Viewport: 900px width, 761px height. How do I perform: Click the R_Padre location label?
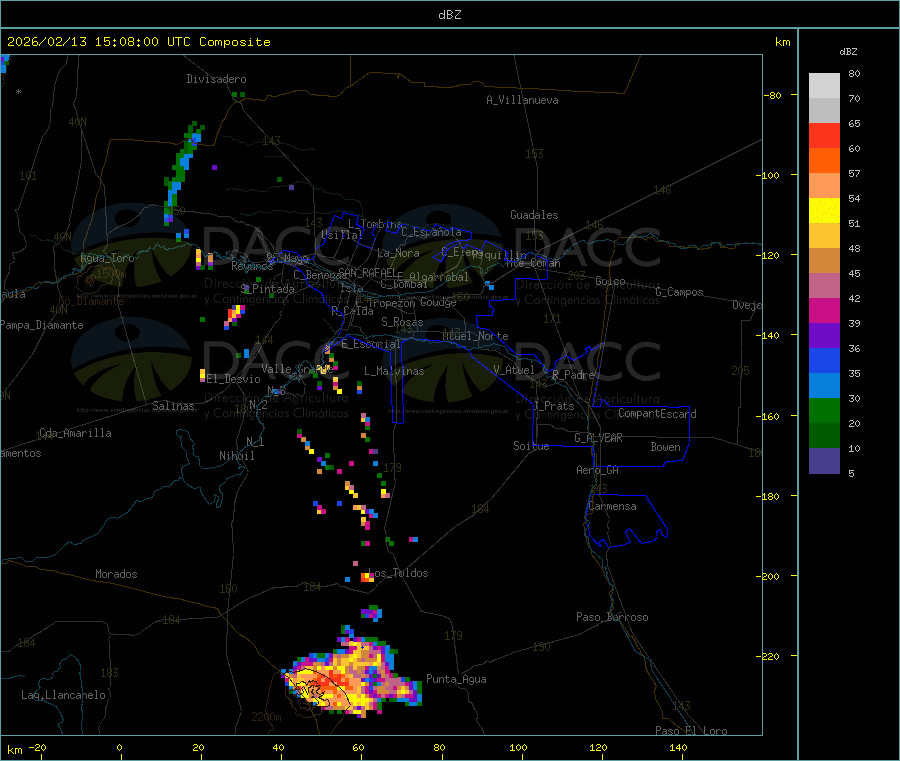pos(573,375)
